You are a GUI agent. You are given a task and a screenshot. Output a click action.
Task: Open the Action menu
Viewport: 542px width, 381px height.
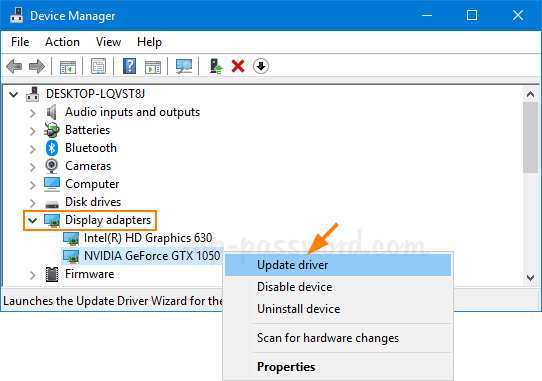[62, 42]
